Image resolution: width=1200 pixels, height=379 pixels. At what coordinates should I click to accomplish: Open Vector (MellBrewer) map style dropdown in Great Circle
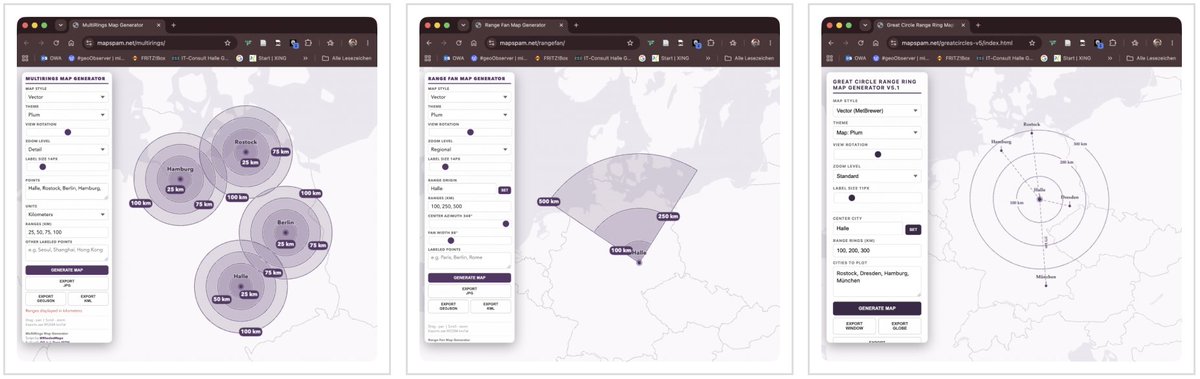point(877,110)
